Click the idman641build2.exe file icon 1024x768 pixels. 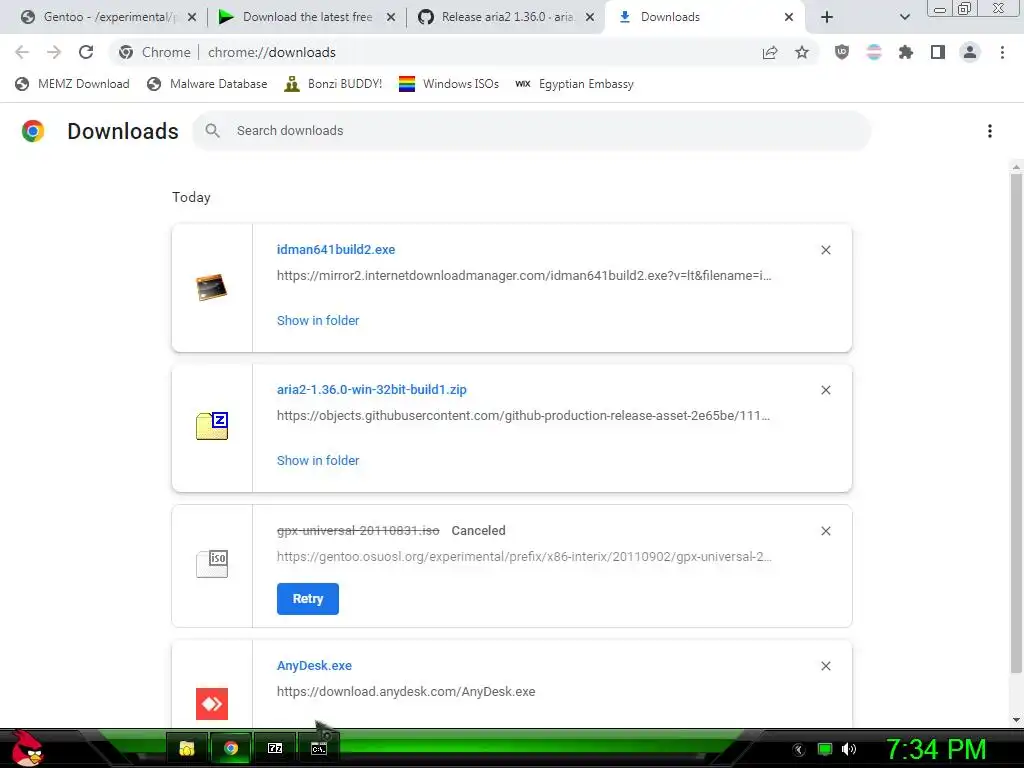(x=212, y=287)
